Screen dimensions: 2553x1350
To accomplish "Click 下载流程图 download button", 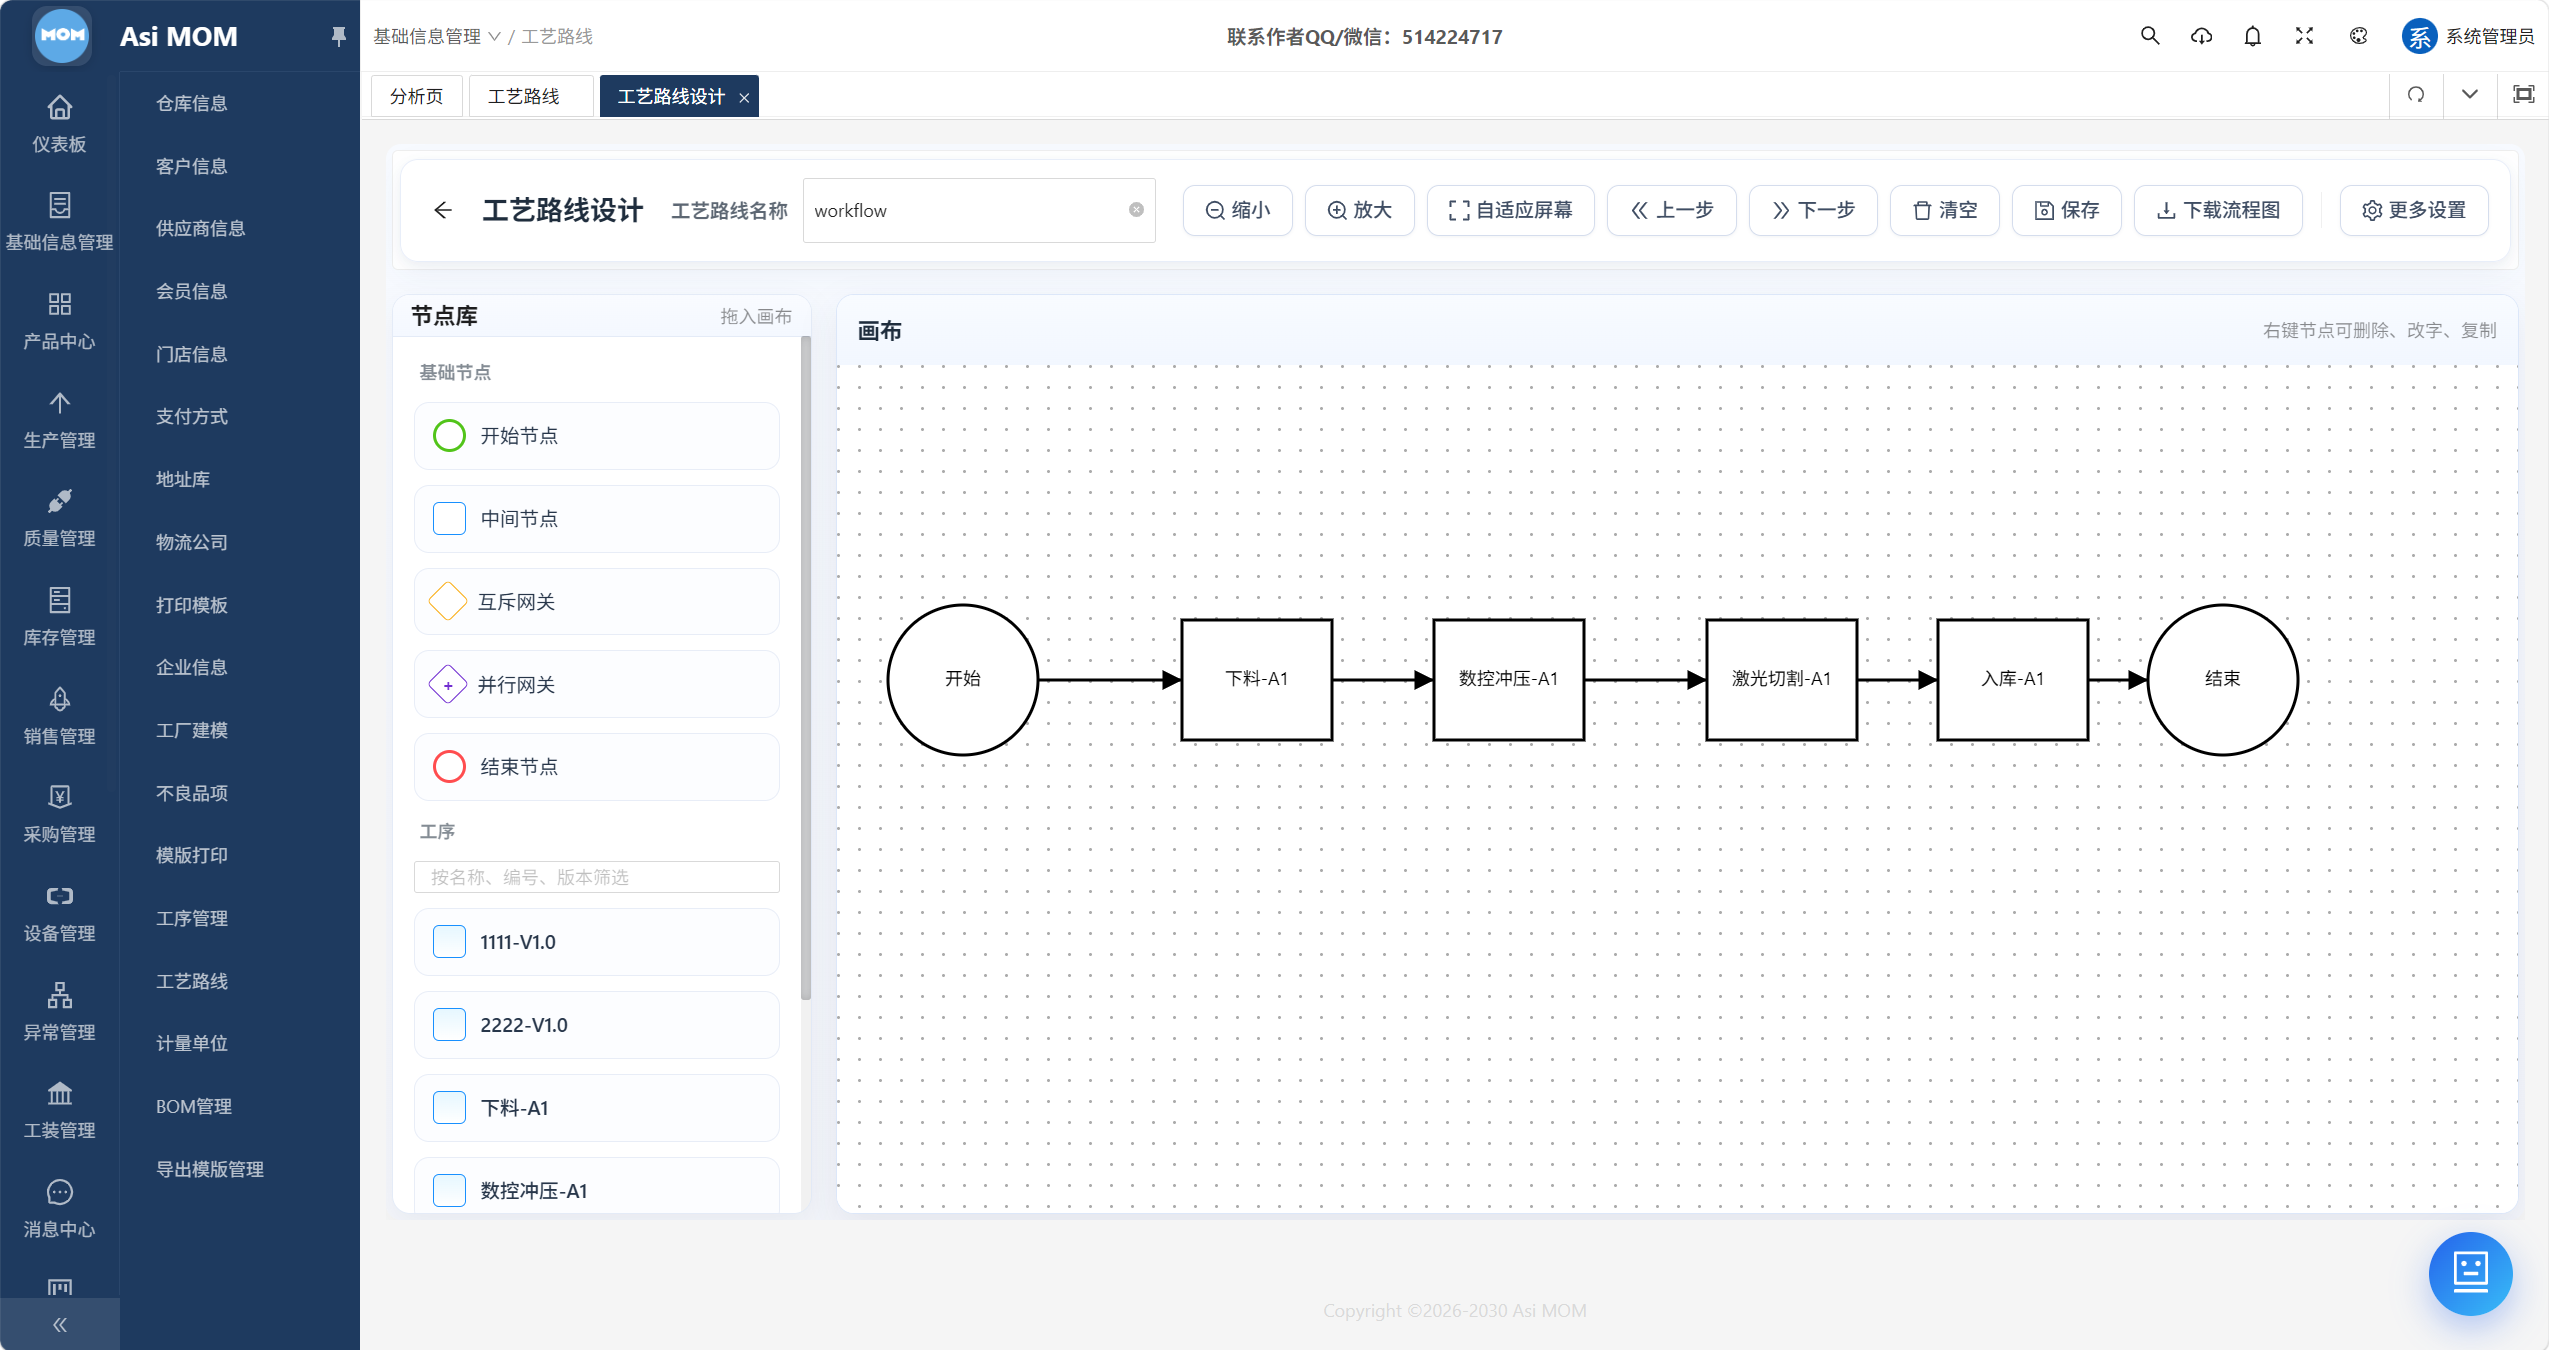I will tap(2218, 210).
